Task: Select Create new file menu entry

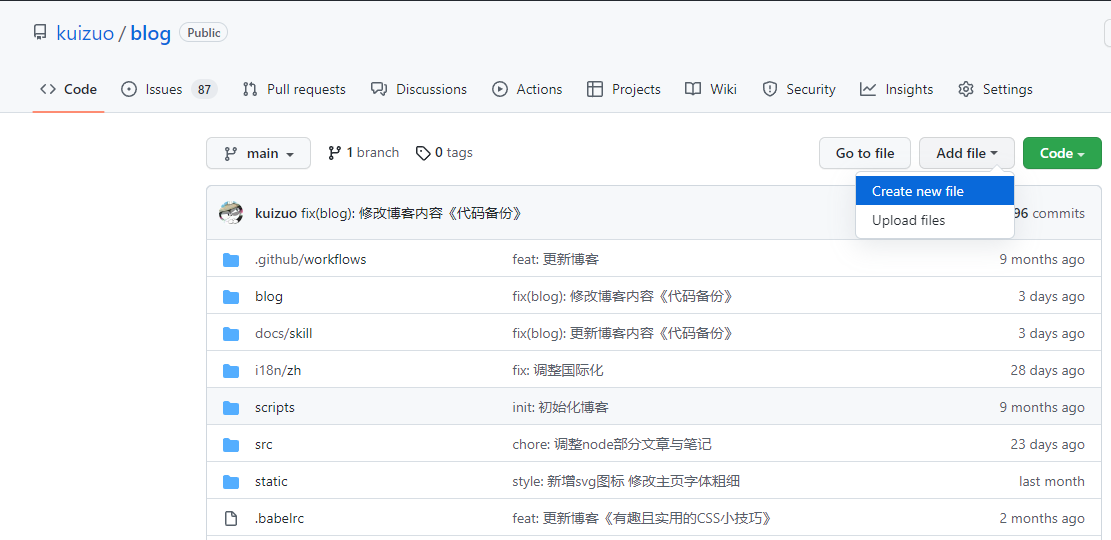Action: pyautogui.click(x=935, y=191)
